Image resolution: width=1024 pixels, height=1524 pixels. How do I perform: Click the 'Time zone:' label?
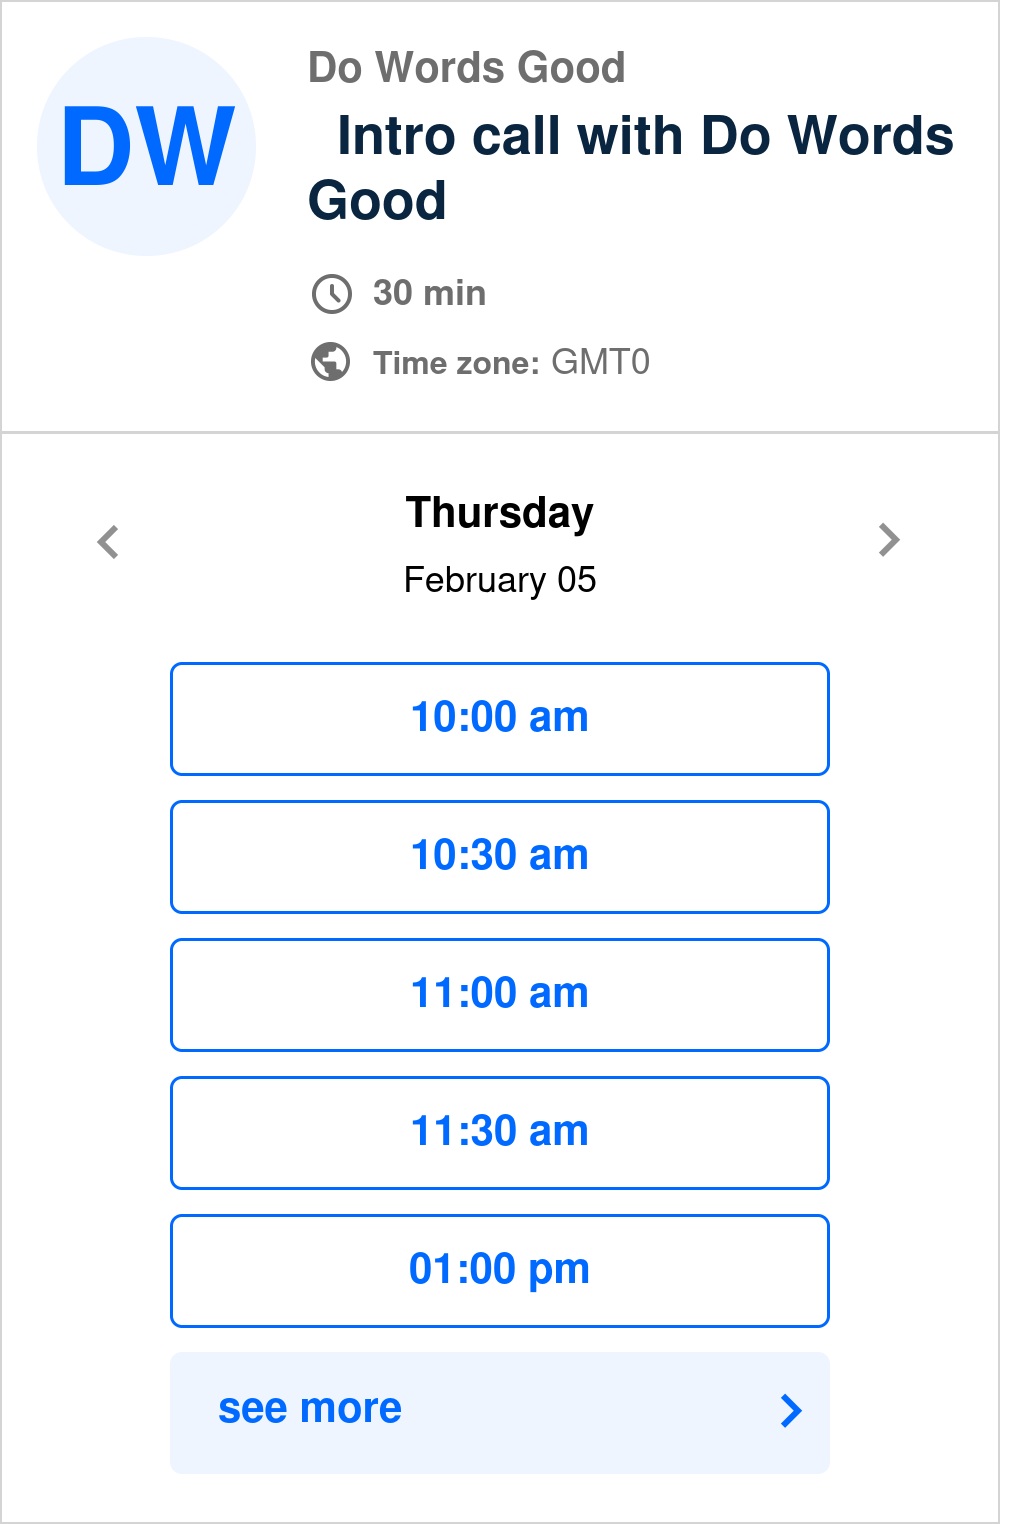coord(456,363)
